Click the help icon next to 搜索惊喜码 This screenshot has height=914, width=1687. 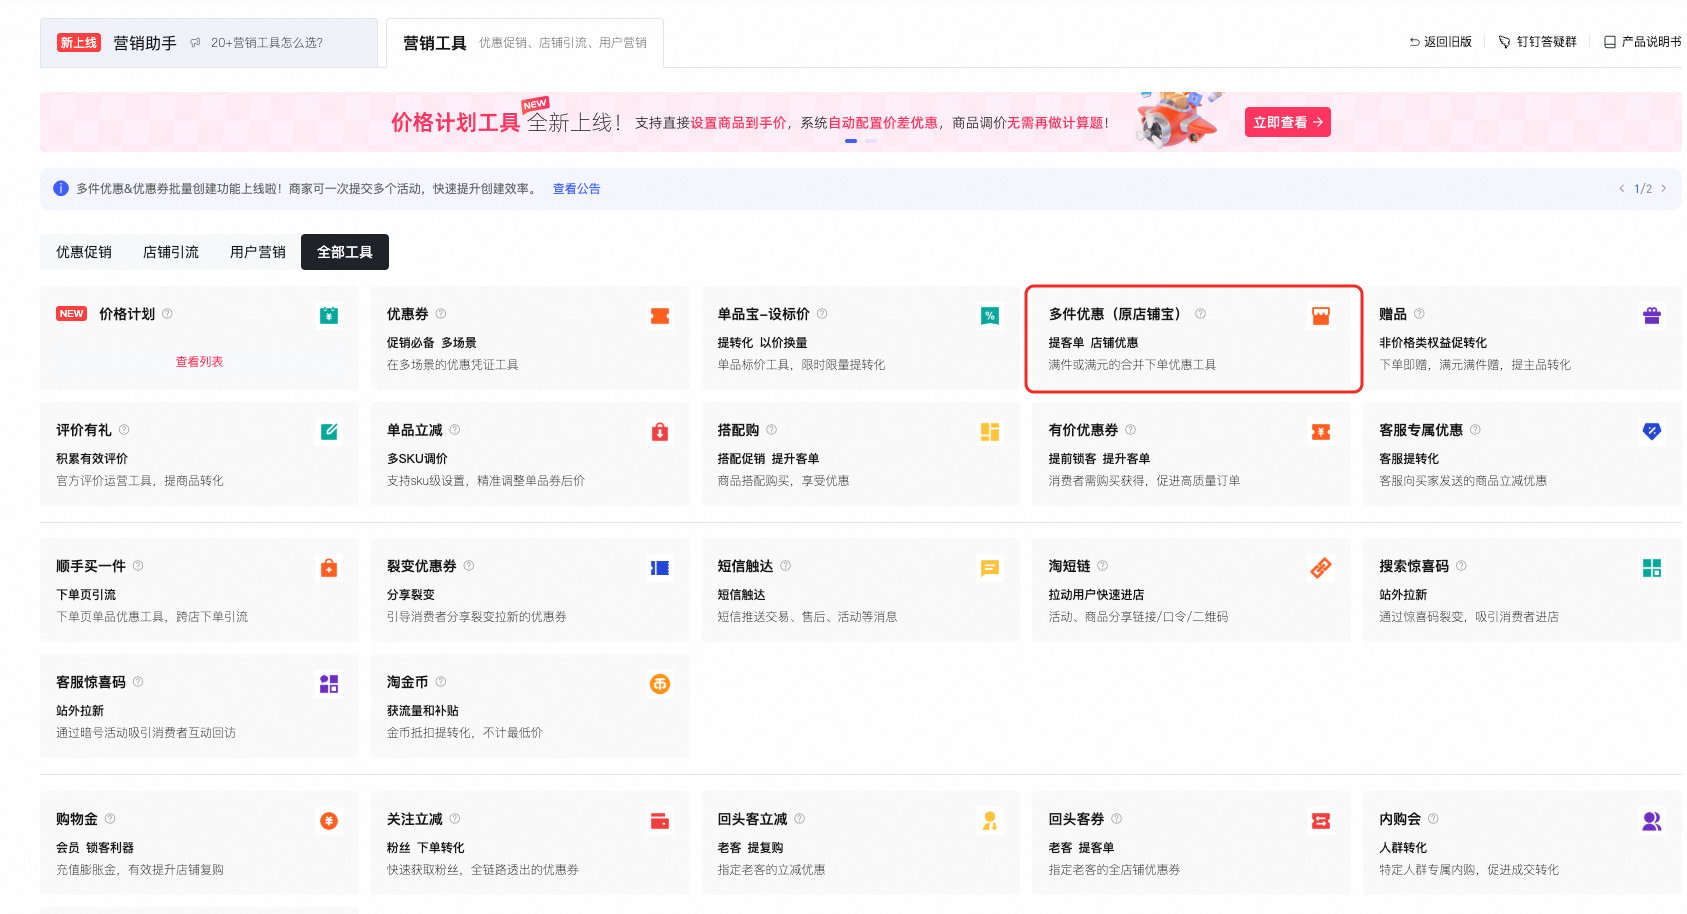click(1461, 566)
